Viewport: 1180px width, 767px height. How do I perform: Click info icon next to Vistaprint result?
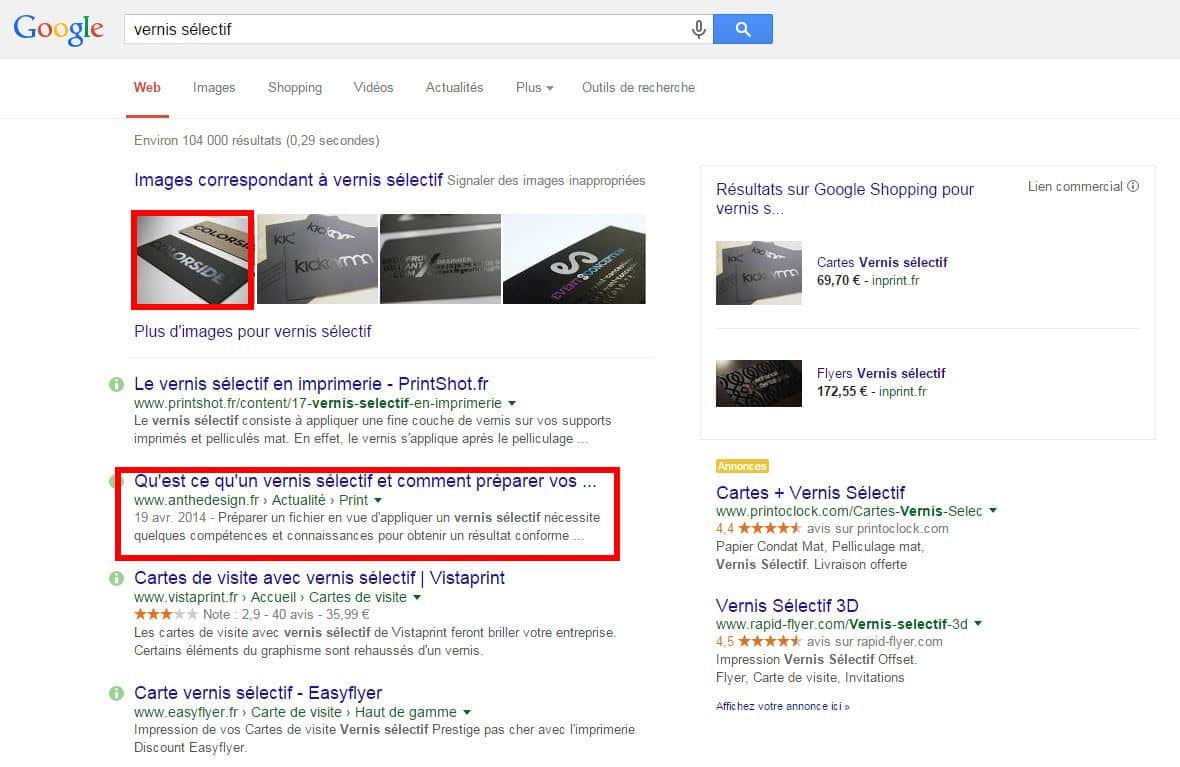pyautogui.click(x=116, y=578)
